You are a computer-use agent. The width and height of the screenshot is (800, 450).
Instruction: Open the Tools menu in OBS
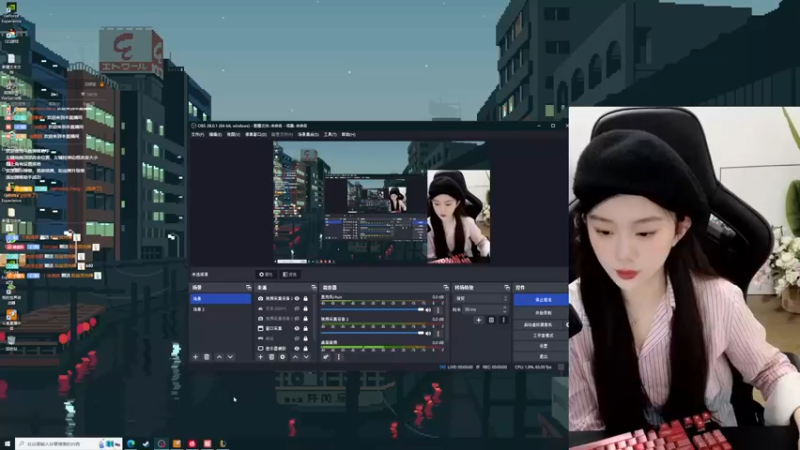coord(330,135)
